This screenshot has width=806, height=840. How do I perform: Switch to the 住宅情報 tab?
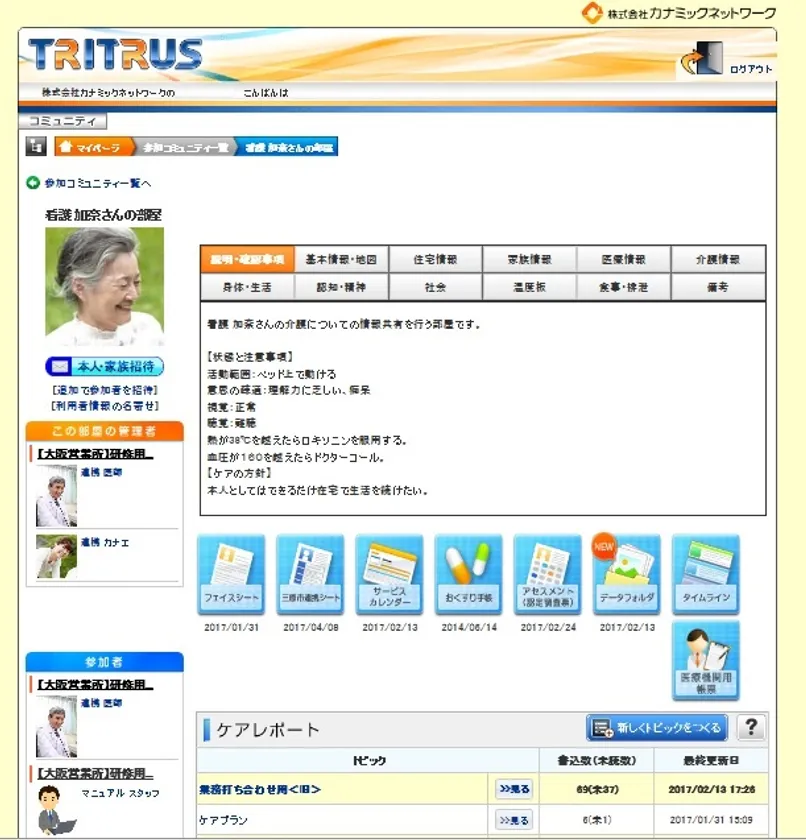pos(435,259)
